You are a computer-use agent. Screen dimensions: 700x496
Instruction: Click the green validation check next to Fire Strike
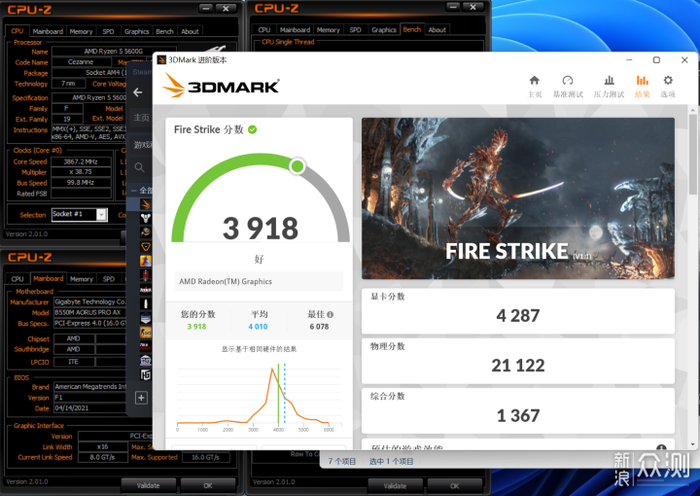pyautogui.click(x=252, y=129)
